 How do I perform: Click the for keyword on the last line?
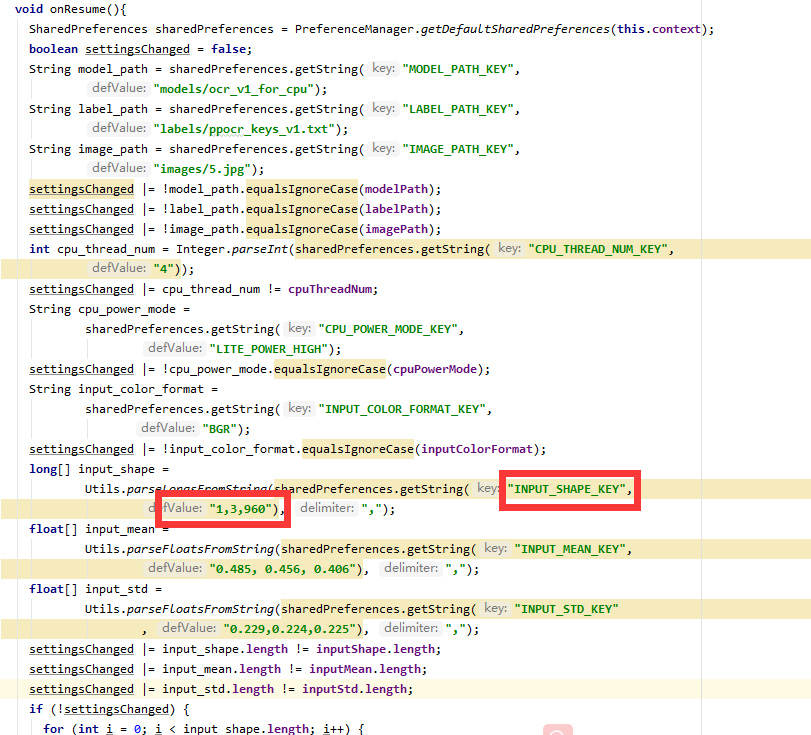click(59, 728)
